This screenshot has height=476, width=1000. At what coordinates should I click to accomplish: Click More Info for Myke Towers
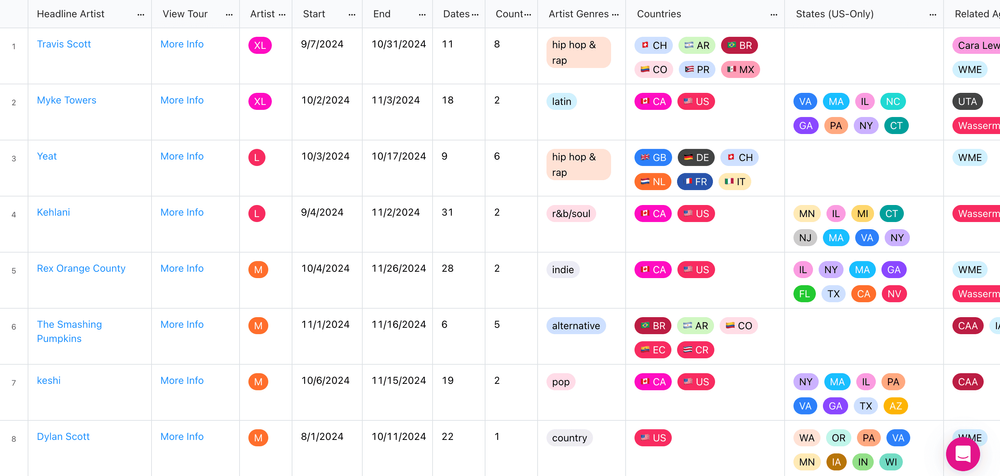182,100
